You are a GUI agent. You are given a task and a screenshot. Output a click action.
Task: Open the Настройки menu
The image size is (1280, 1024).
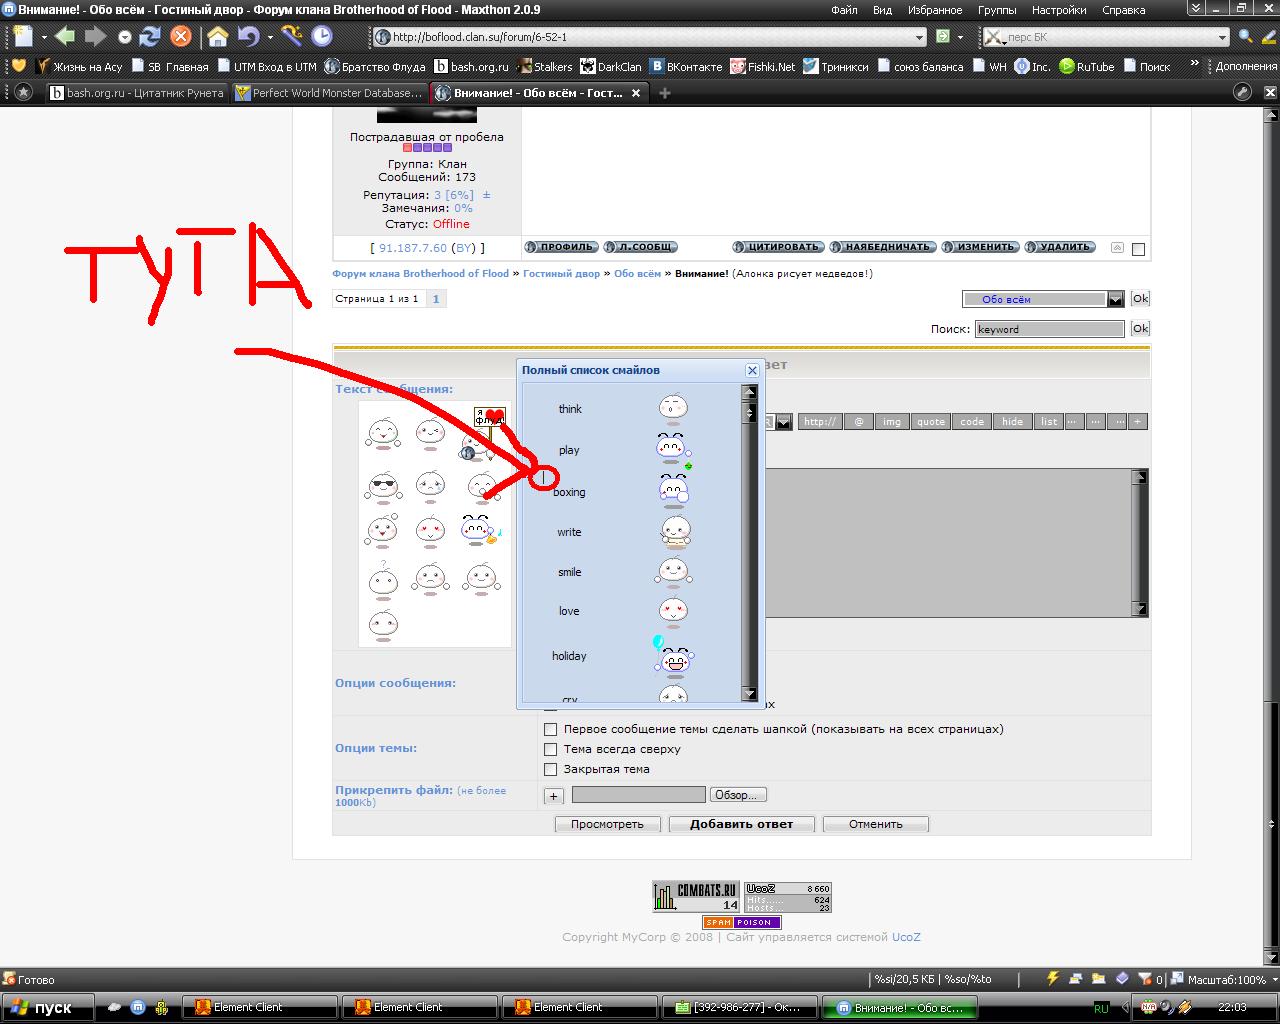[1059, 10]
